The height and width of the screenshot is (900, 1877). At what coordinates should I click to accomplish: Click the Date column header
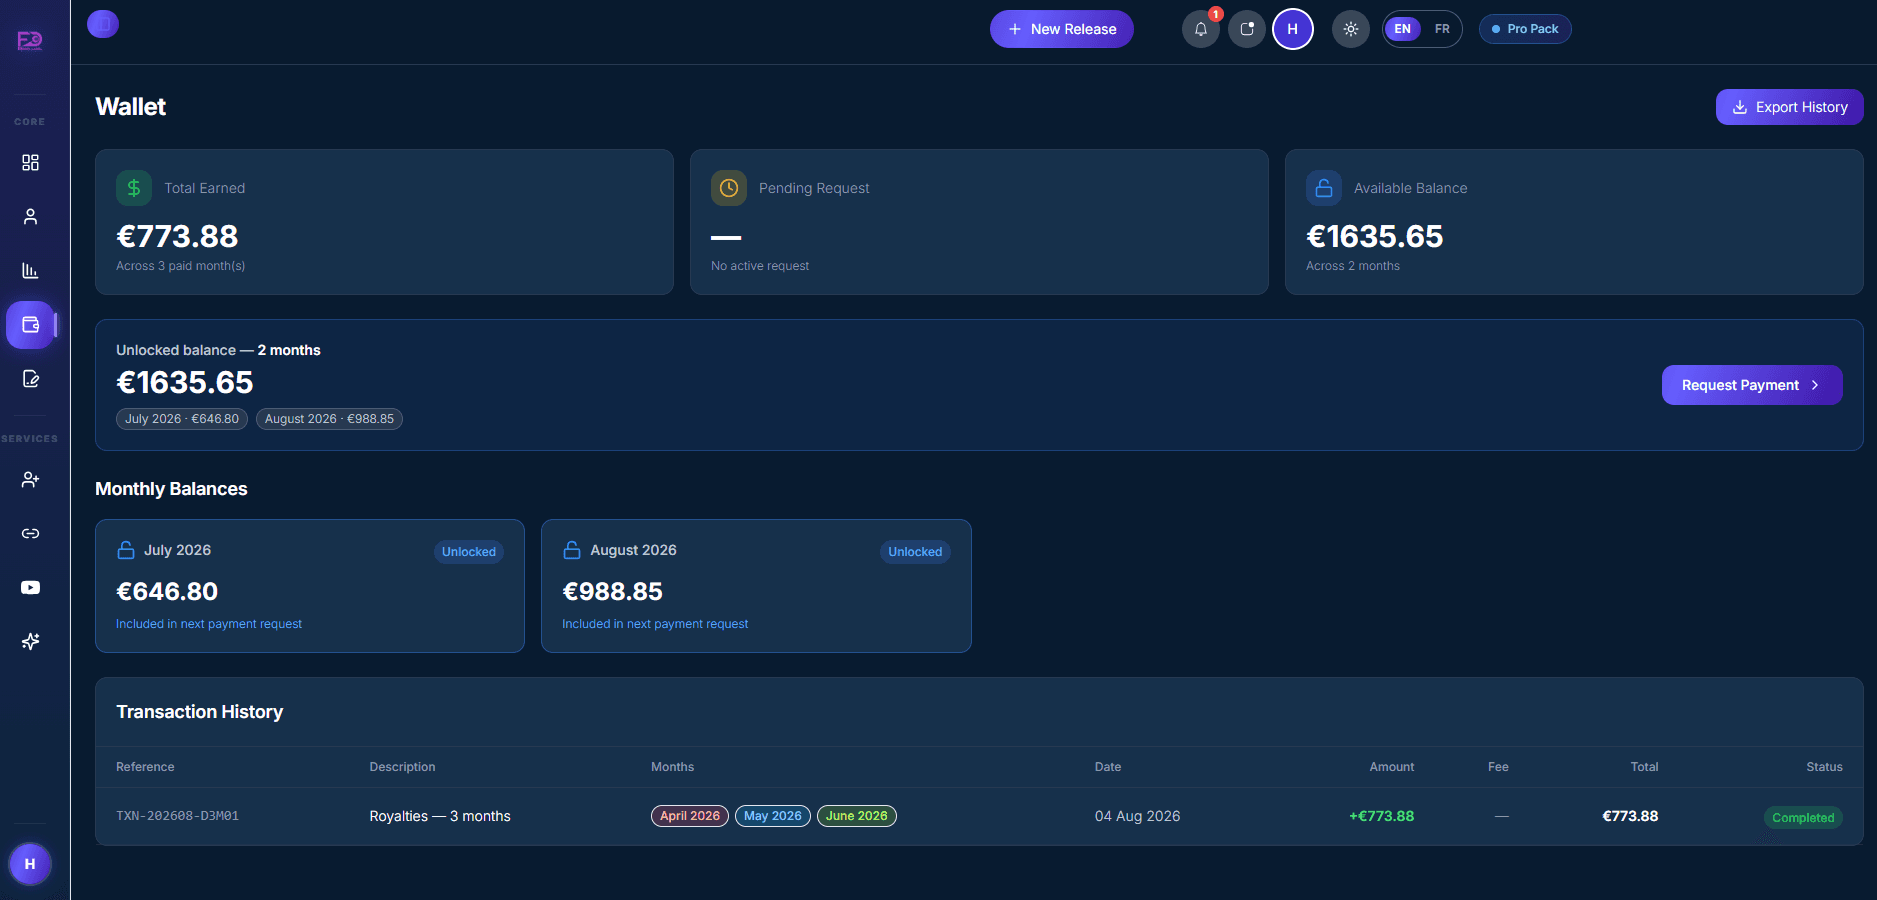click(1108, 767)
